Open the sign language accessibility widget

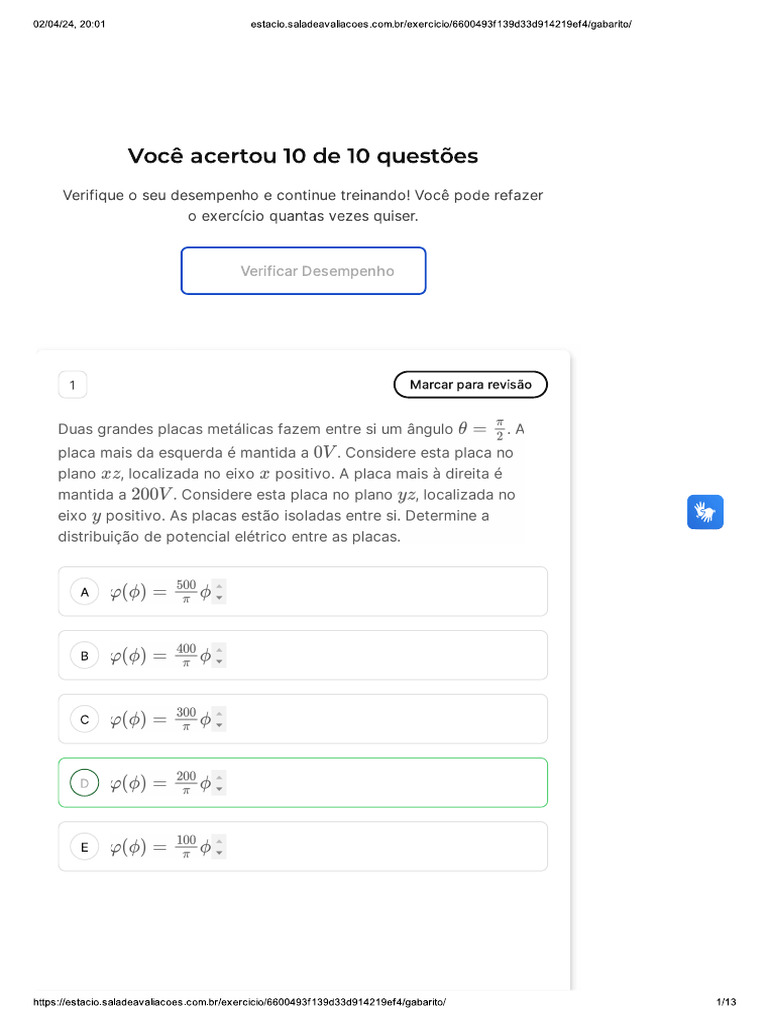tap(705, 512)
